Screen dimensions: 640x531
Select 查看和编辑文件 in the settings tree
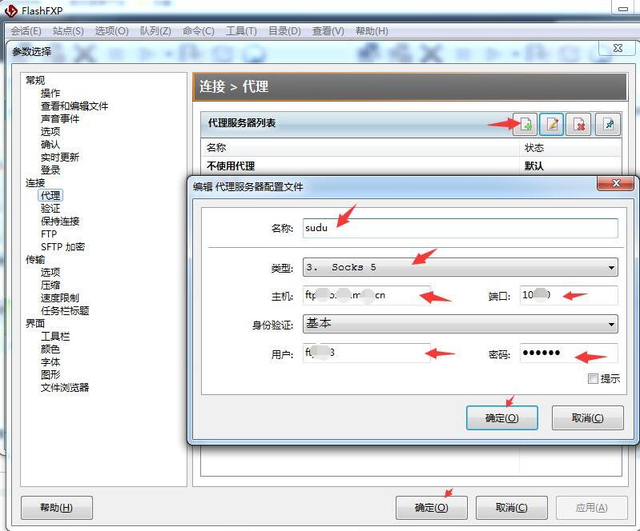point(74,106)
